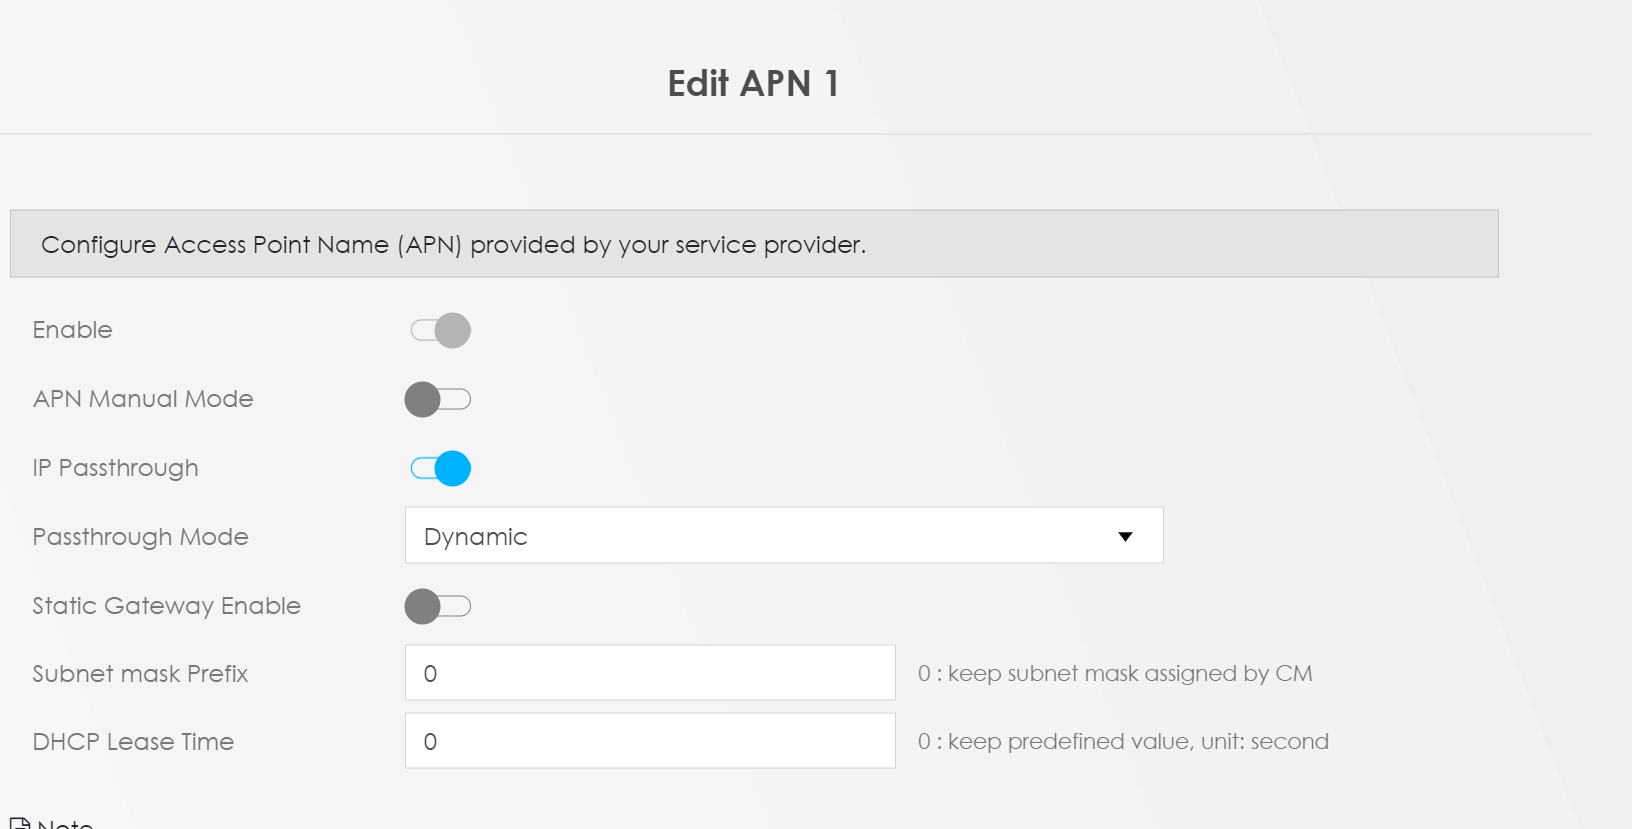
Task: Click the Static Gateway Enable label
Action: pyautogui.click(x=166, y=606)
